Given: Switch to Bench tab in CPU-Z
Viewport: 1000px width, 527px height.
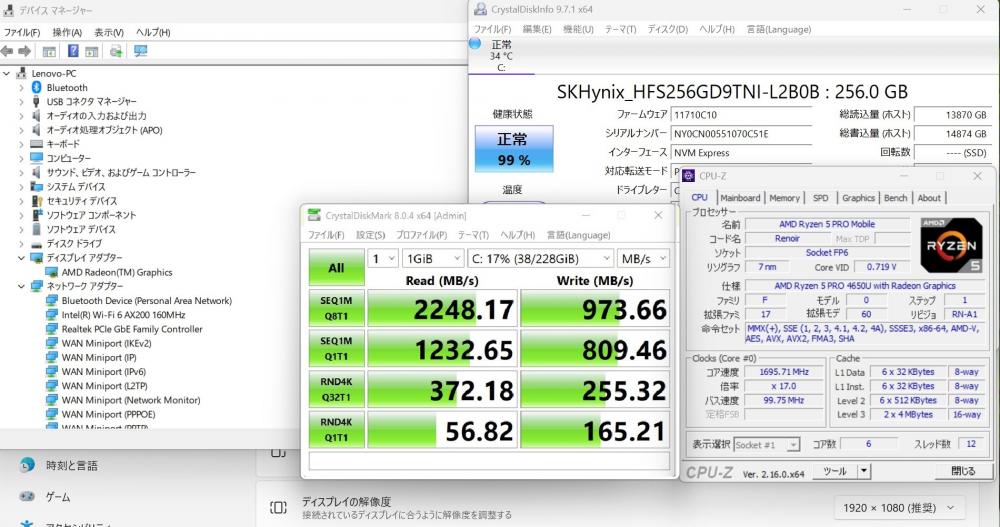Looking at the screenshot, I should 895,198.
